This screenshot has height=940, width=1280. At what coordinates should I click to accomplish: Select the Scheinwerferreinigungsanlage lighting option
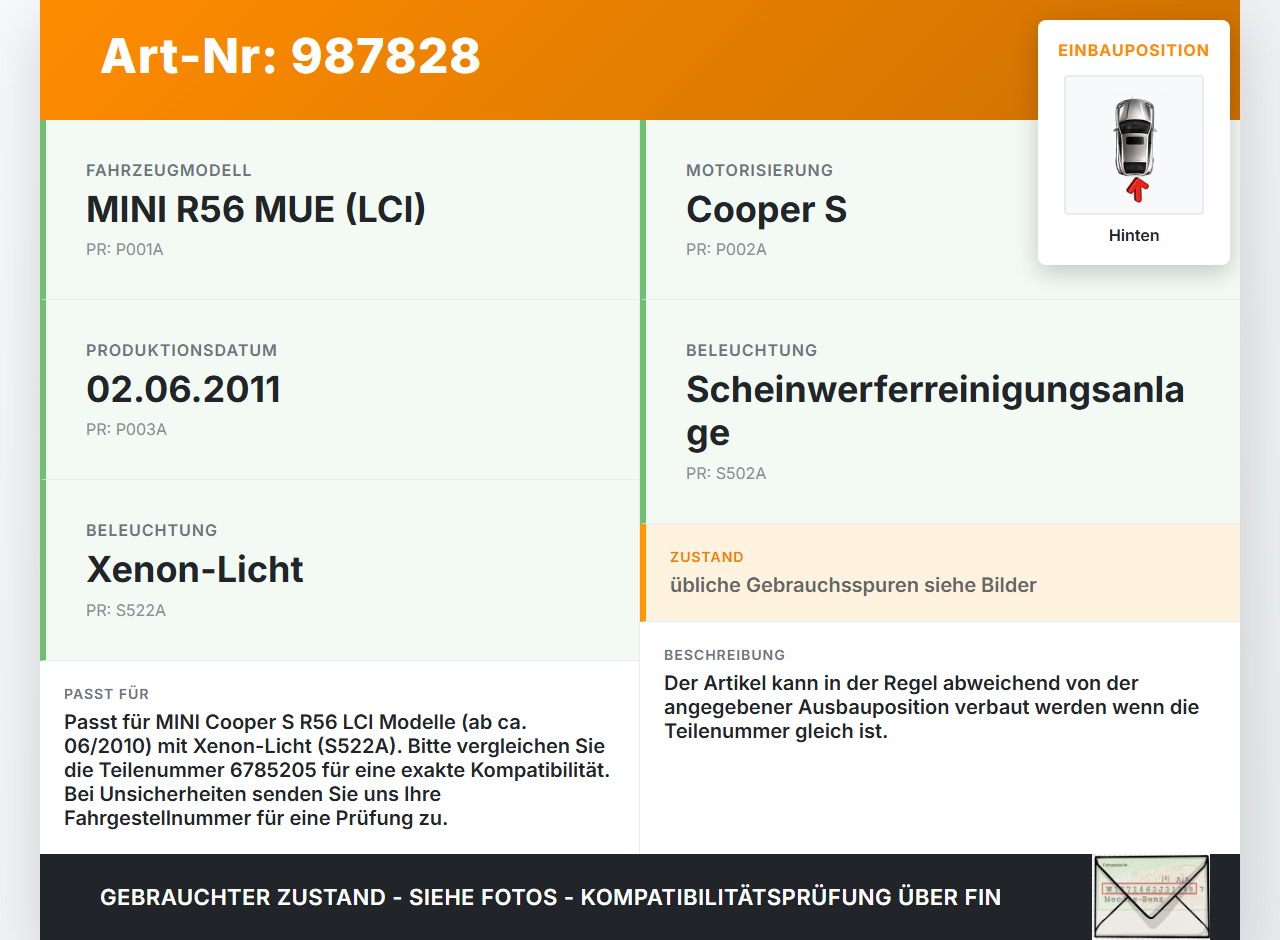pyautogui.click(x=935, y=411)
